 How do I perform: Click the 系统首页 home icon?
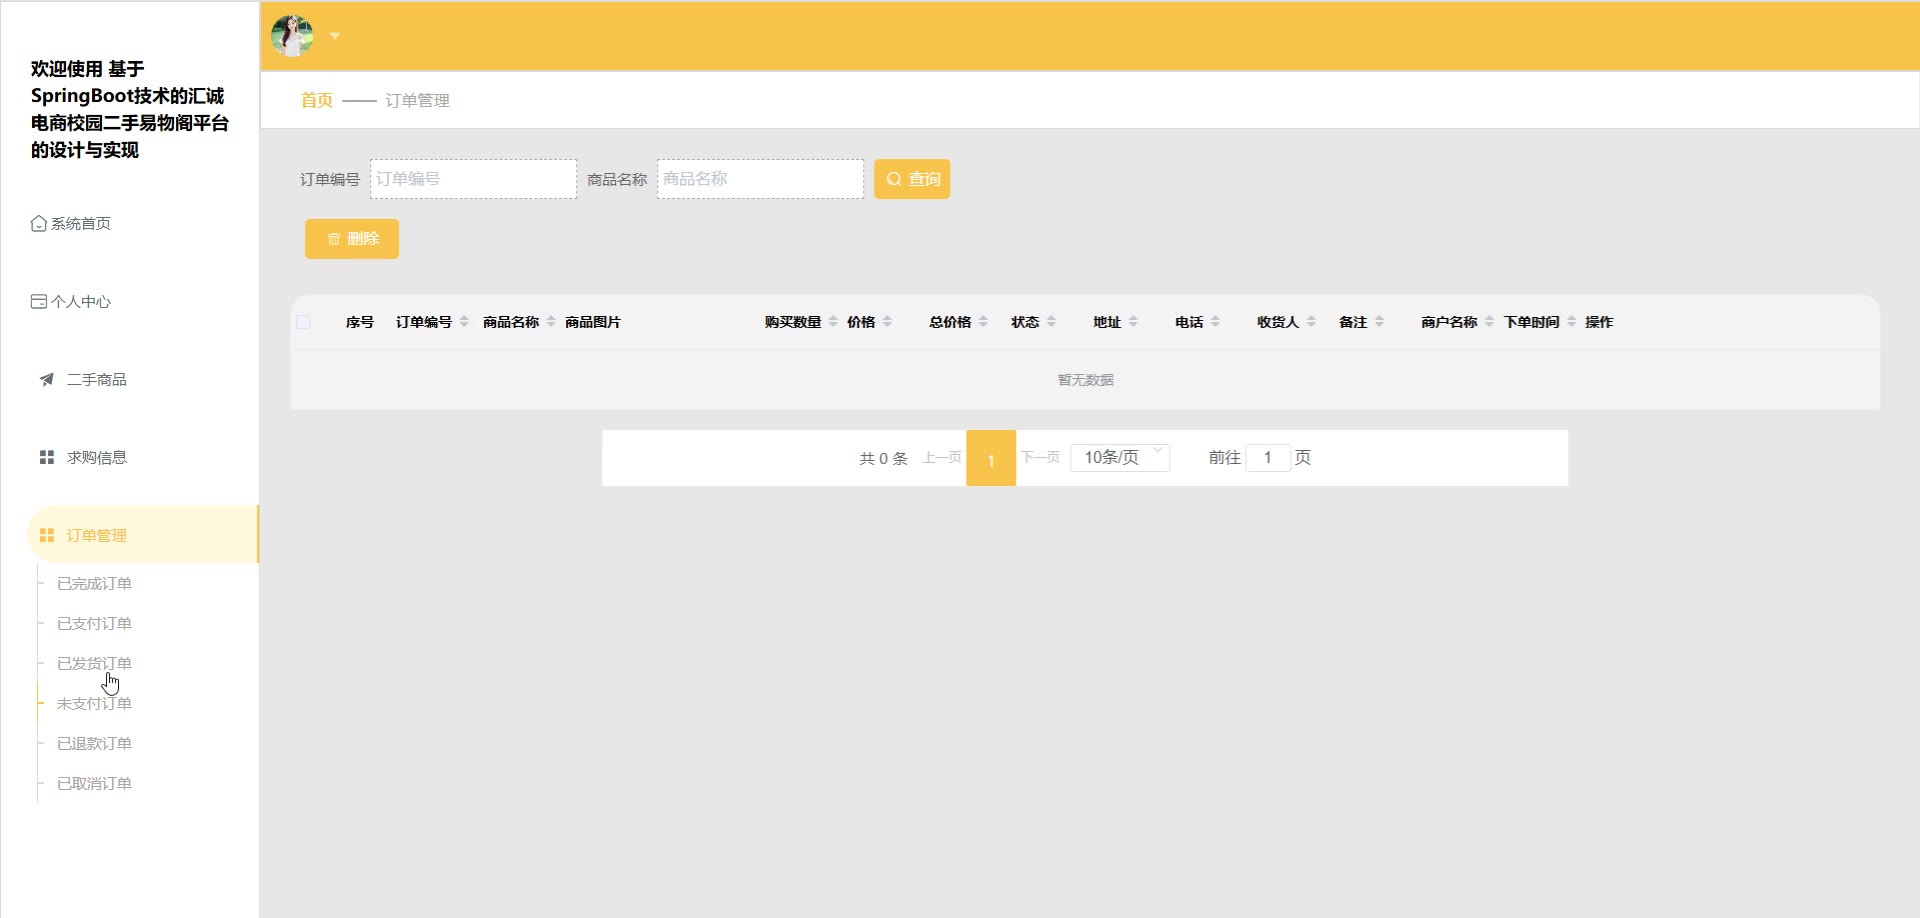[38, 223]
